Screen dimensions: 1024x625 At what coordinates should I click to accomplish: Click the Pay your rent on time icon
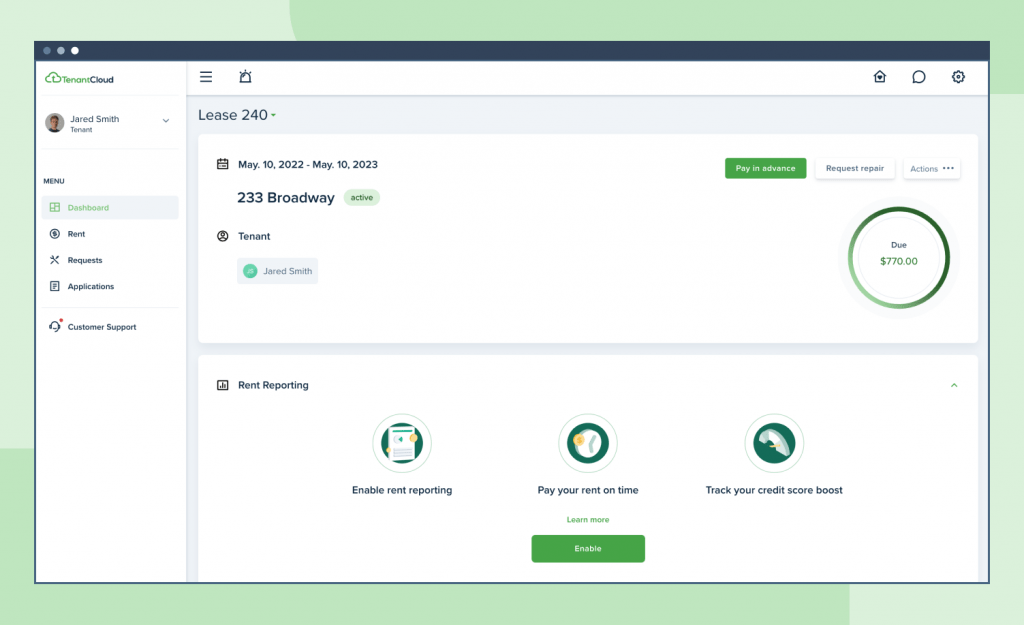(x=588, y=444)
